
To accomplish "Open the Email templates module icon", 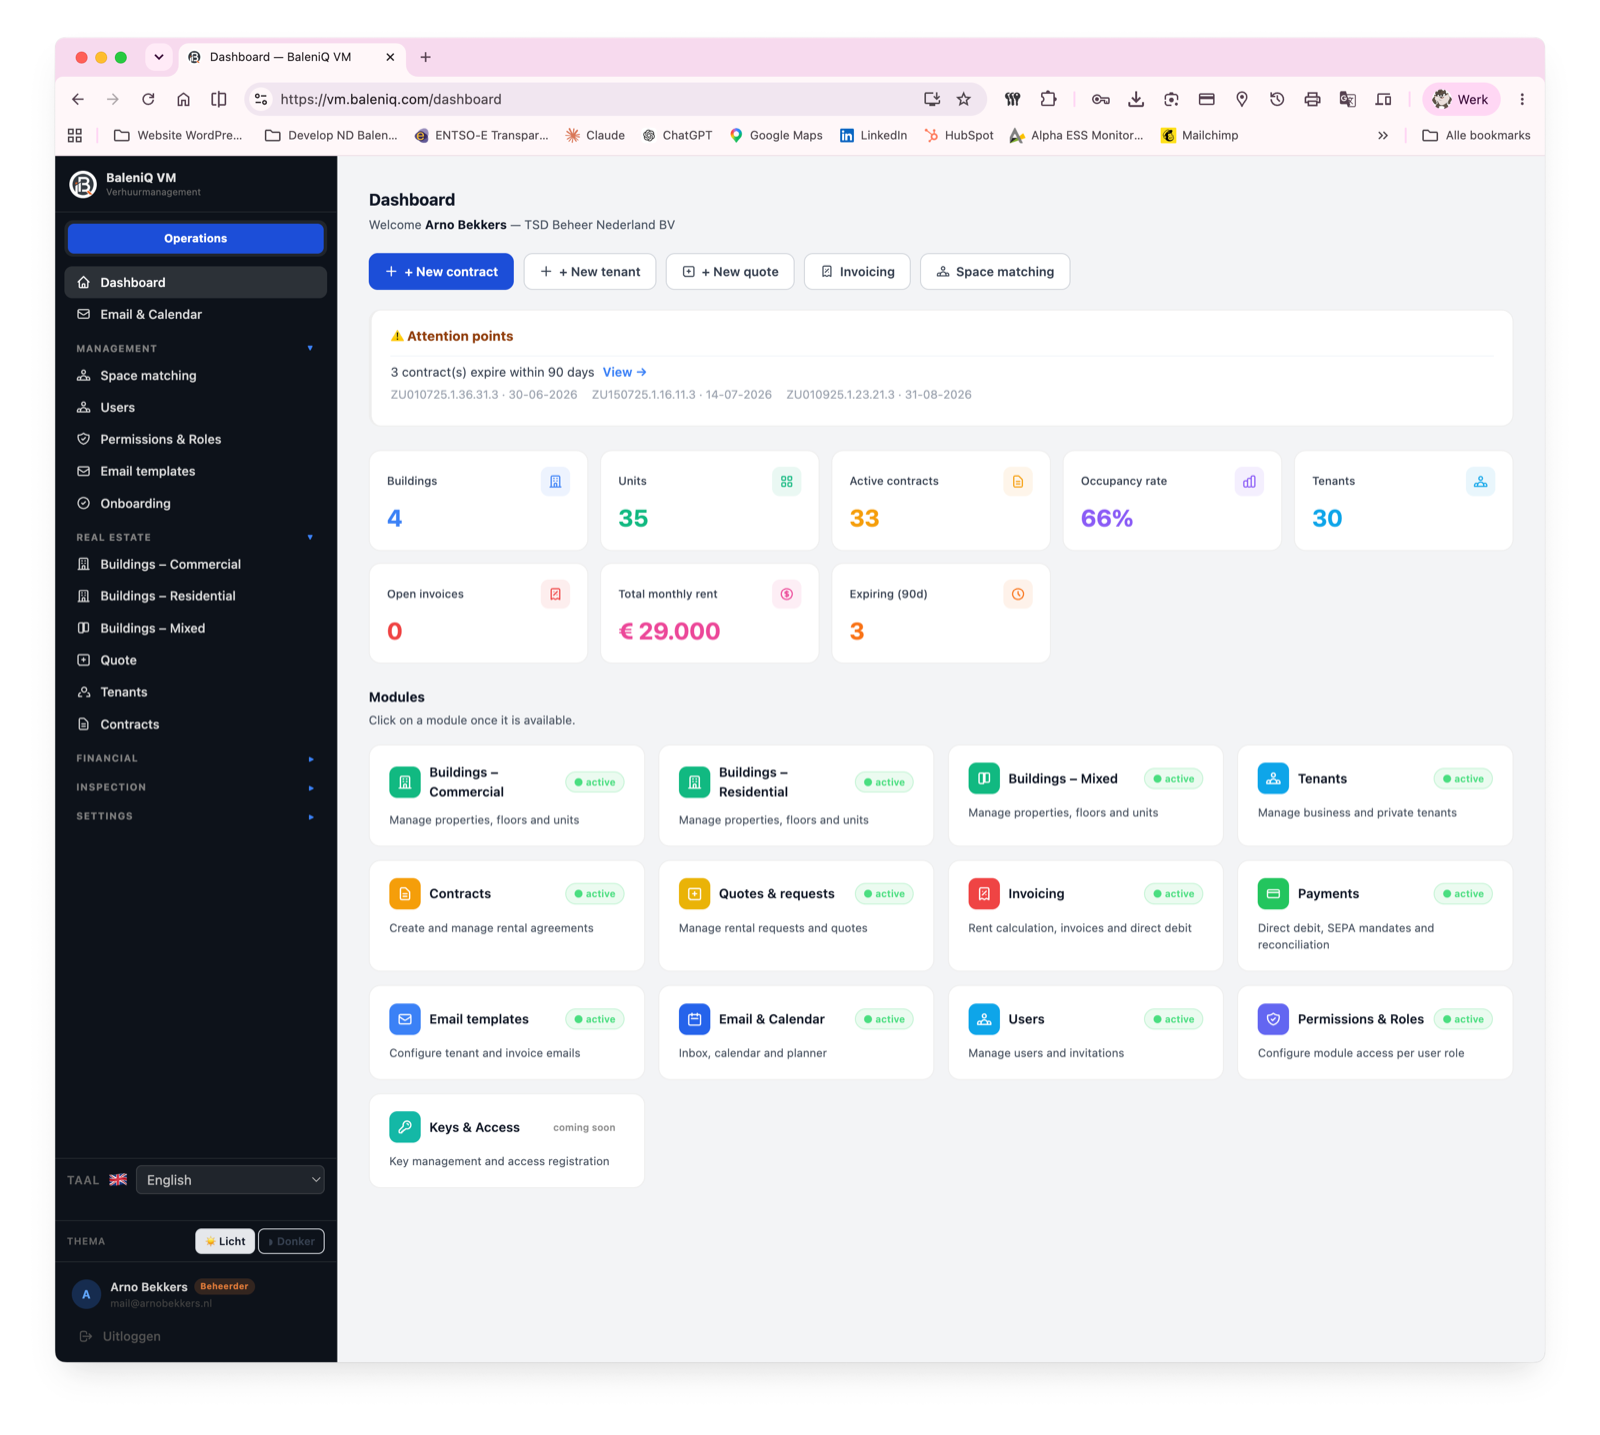I will [405, 1019].
